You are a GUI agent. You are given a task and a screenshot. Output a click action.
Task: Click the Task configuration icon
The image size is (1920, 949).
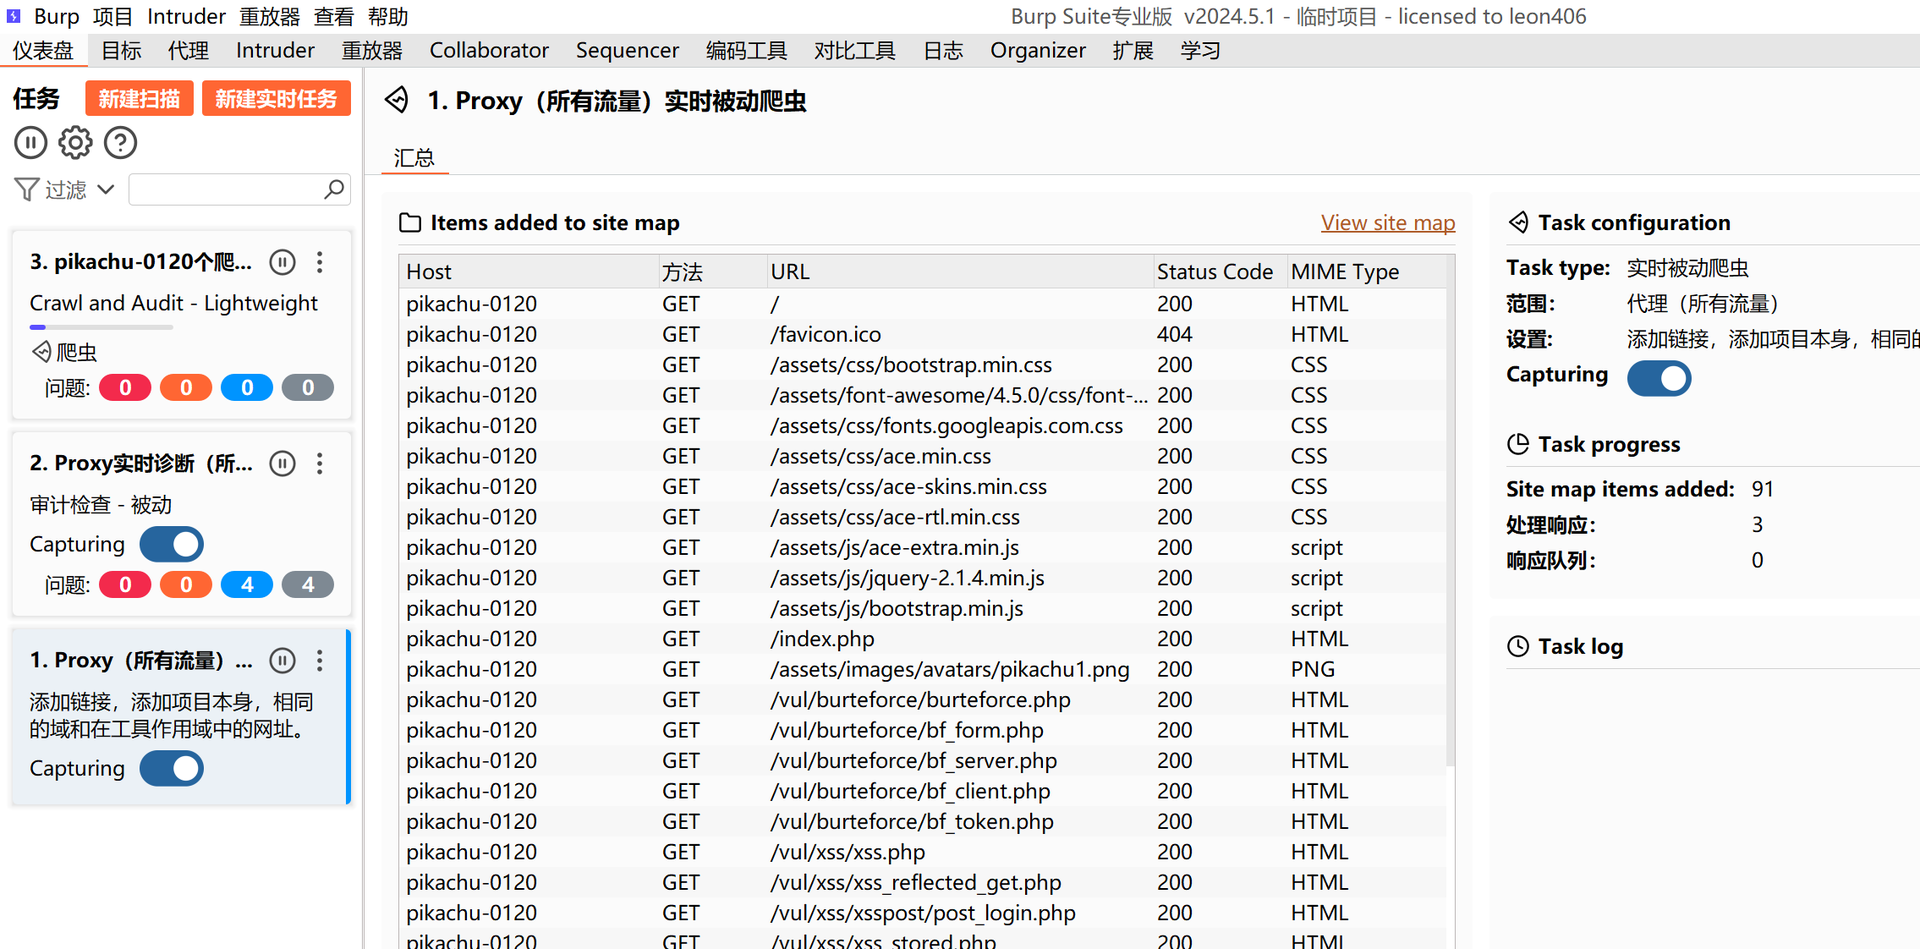pos(1518,222)
